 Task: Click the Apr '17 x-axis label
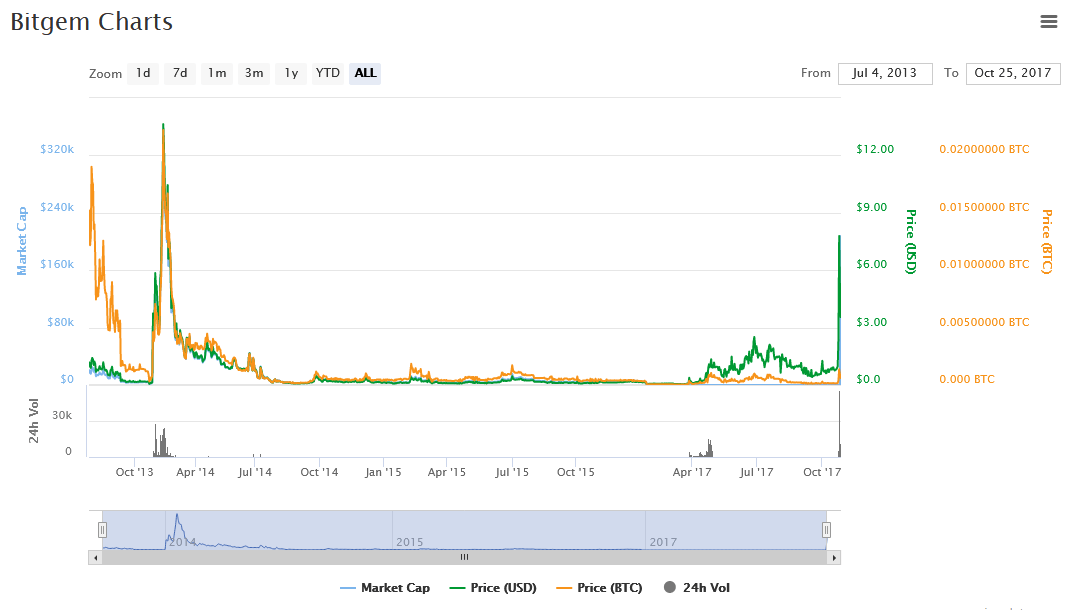point(692,472)
